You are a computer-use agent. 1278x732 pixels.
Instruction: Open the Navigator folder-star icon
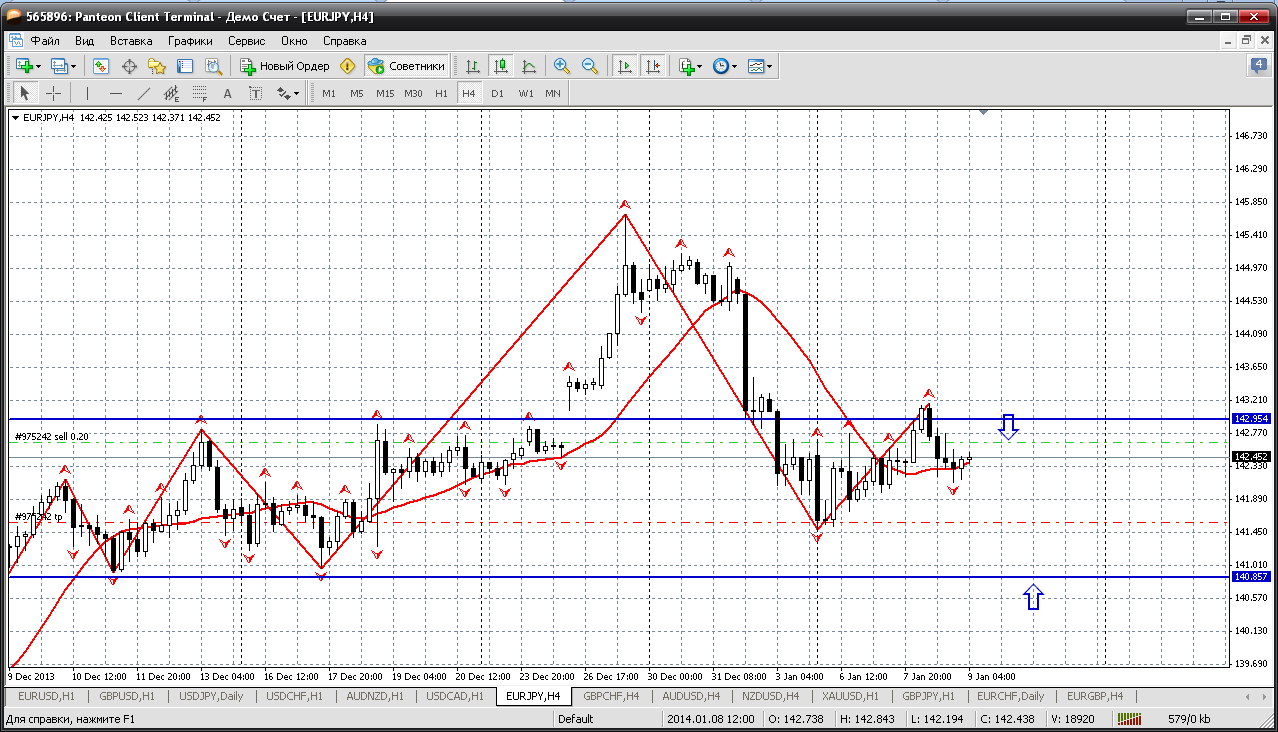pyautogui.click(x=157, y=66)
